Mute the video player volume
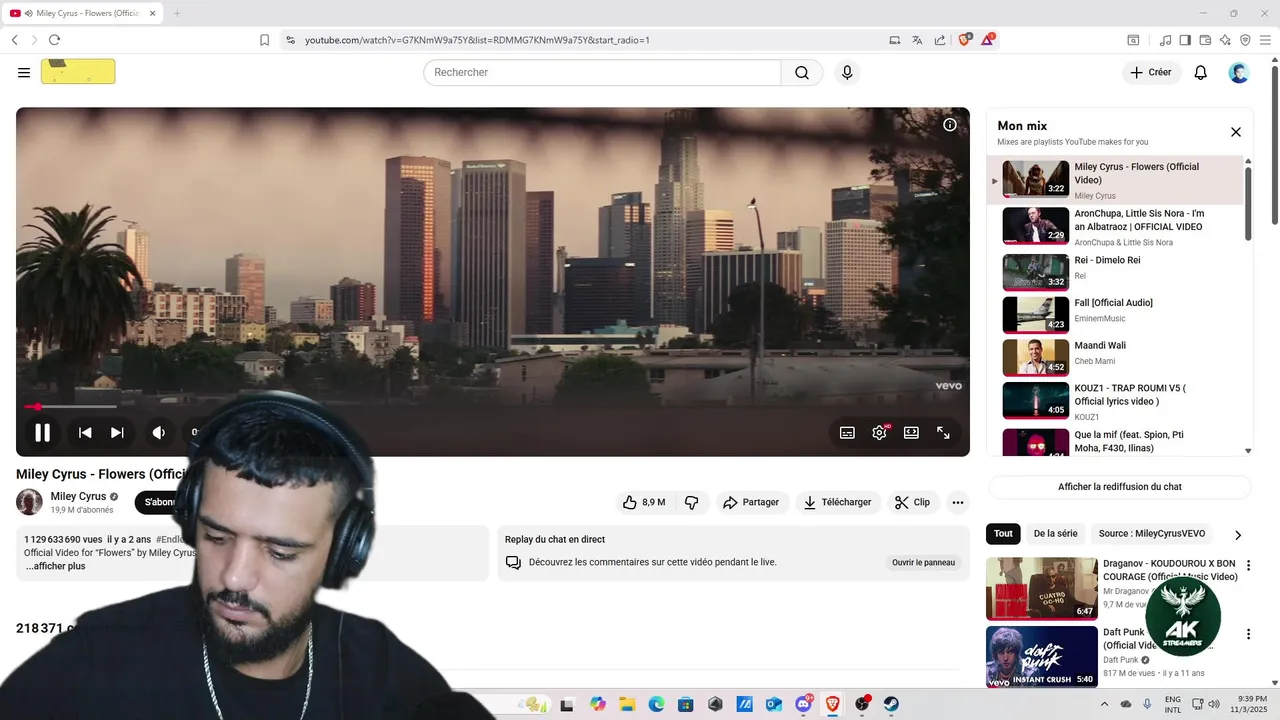Screen dimensions: 1280x720 [158, 433]
